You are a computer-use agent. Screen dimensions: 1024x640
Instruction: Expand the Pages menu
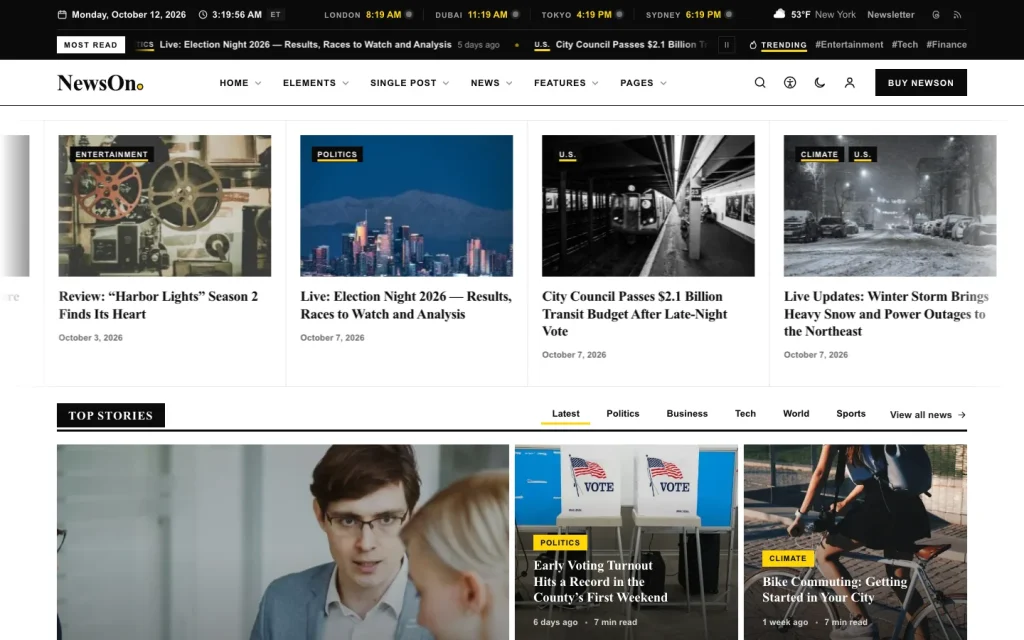click(643, 83)
